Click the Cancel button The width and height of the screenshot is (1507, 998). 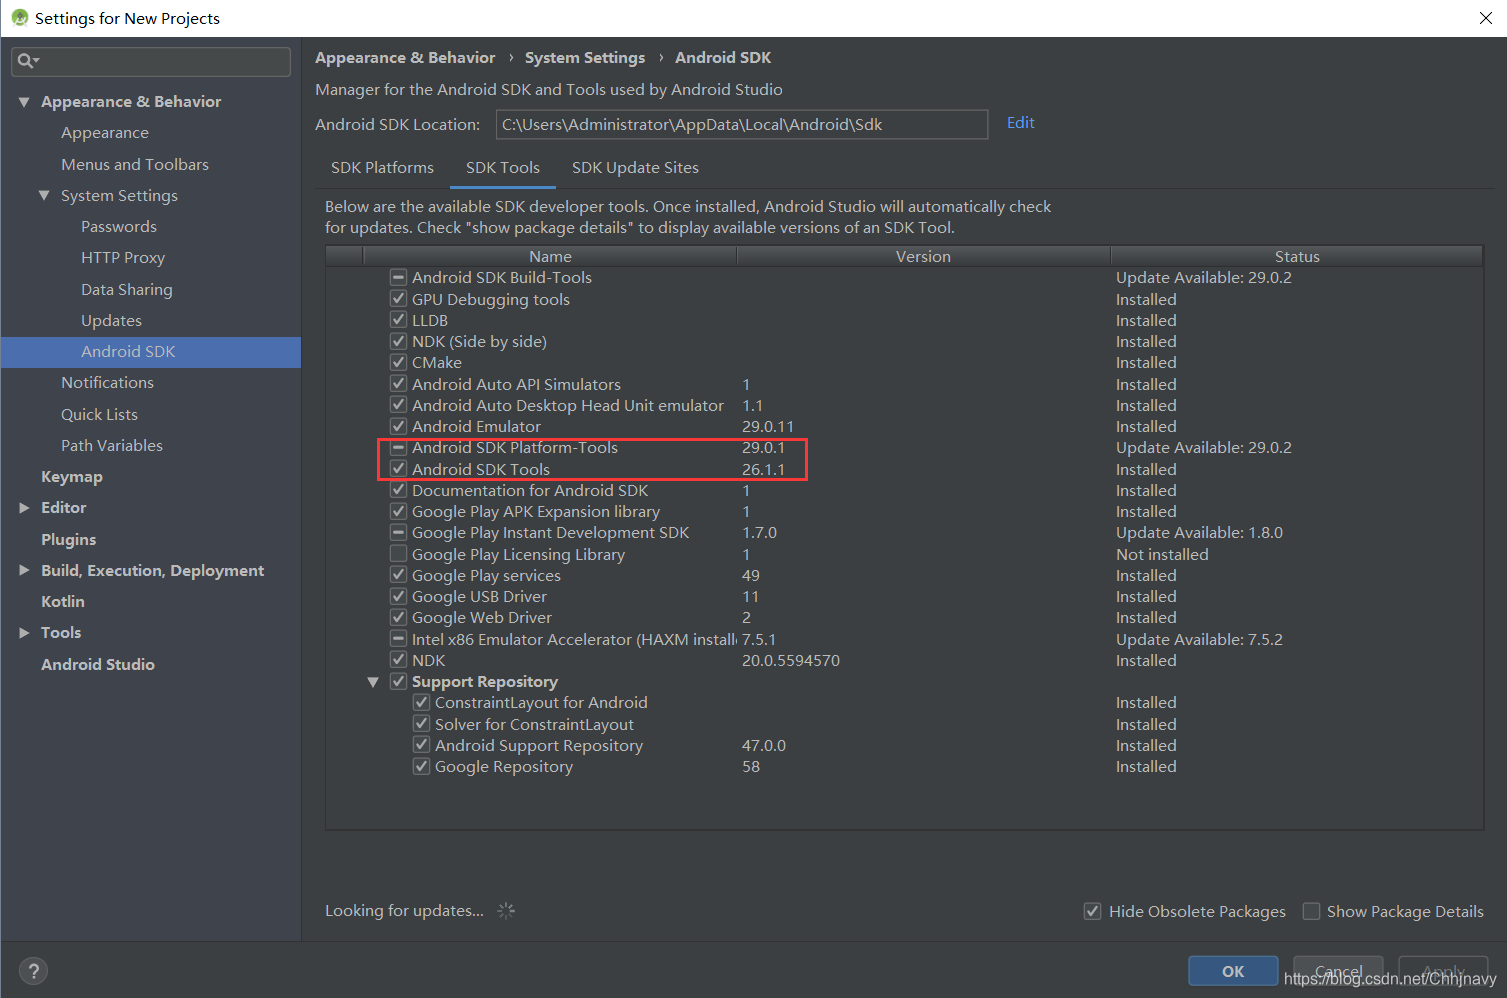pos(1339,971)
